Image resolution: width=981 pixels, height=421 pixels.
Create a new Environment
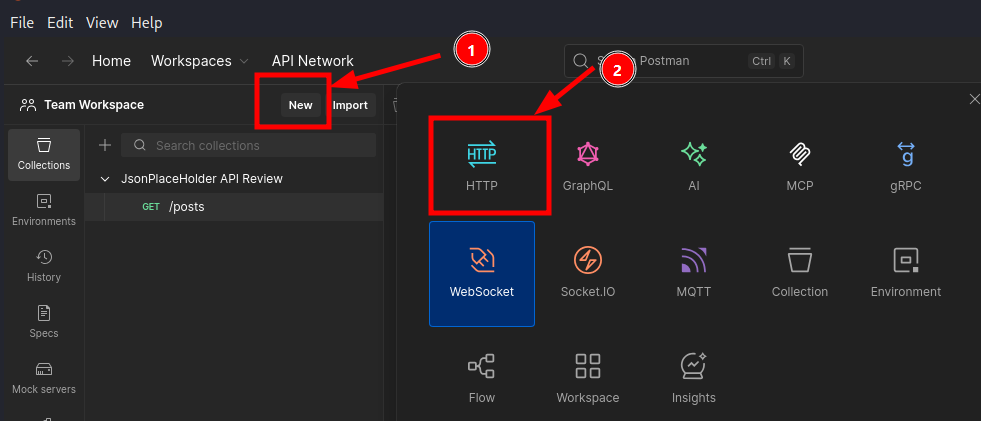click(x=906, y=274)
